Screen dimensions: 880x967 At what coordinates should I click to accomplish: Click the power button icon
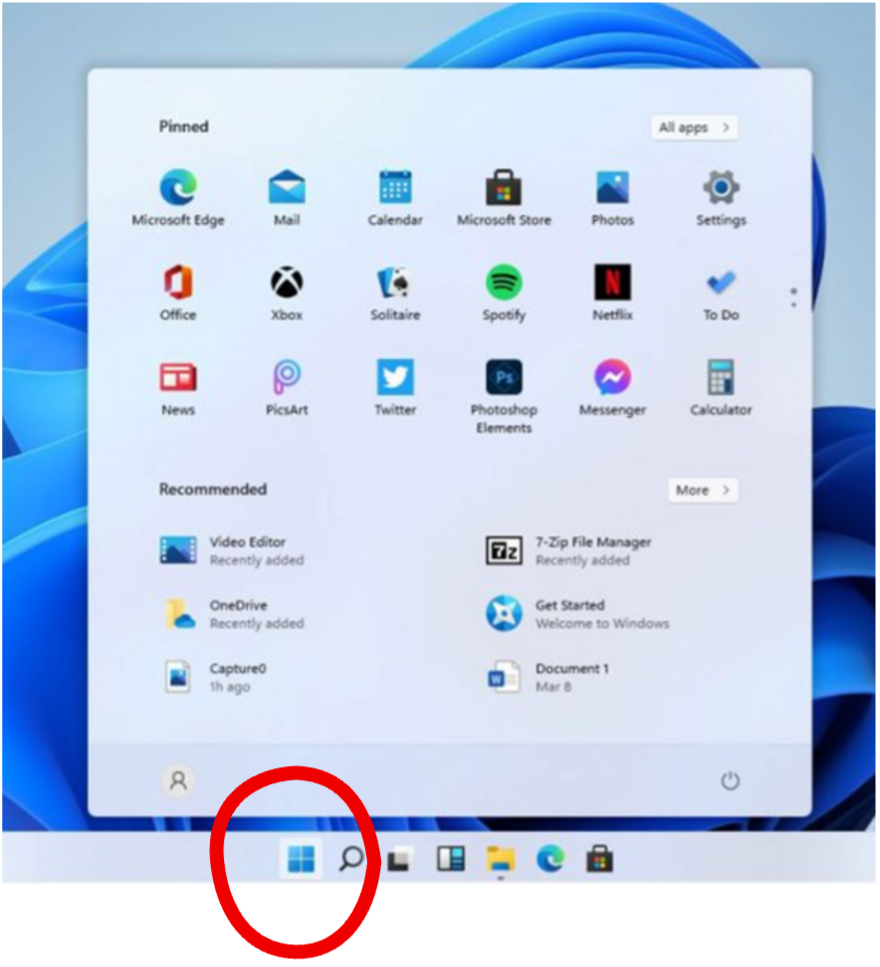tap(730, 781)
